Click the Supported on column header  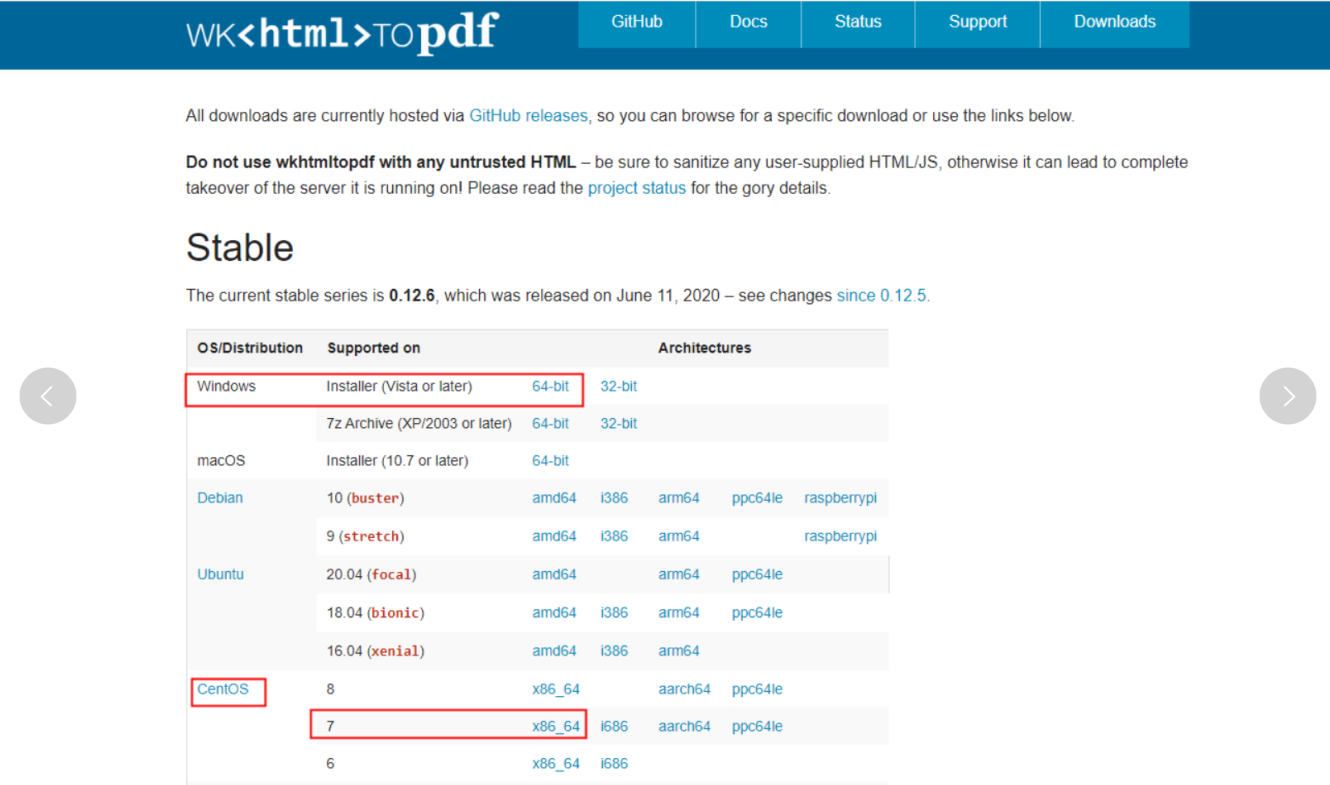click(373, 348)
